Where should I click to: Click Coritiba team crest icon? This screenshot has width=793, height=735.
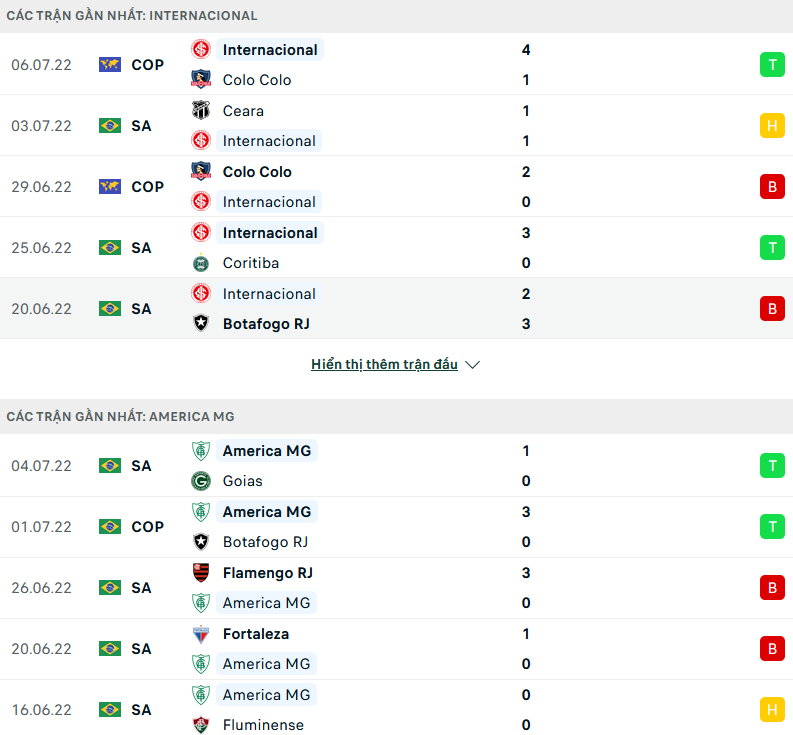pos(201,264)
